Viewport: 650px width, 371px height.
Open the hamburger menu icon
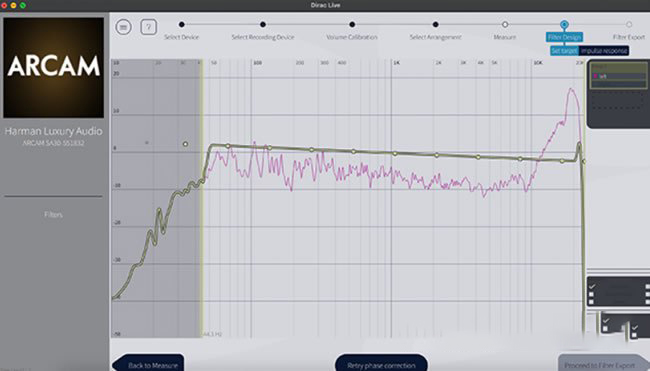pos(123,27)
